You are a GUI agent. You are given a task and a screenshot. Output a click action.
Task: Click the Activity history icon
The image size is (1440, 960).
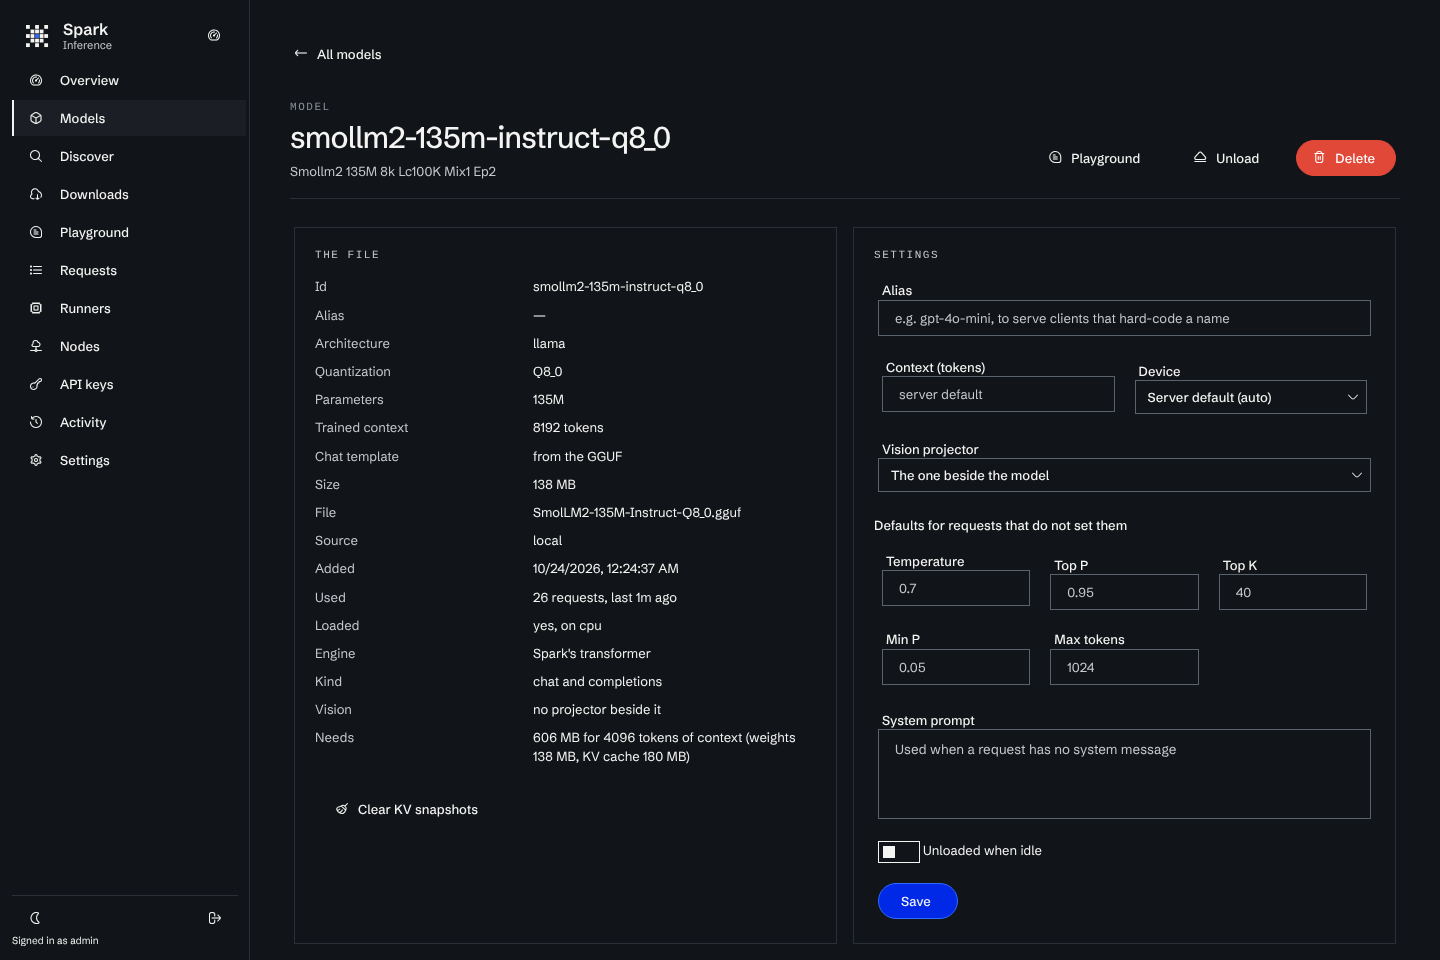tap(36, 422)
